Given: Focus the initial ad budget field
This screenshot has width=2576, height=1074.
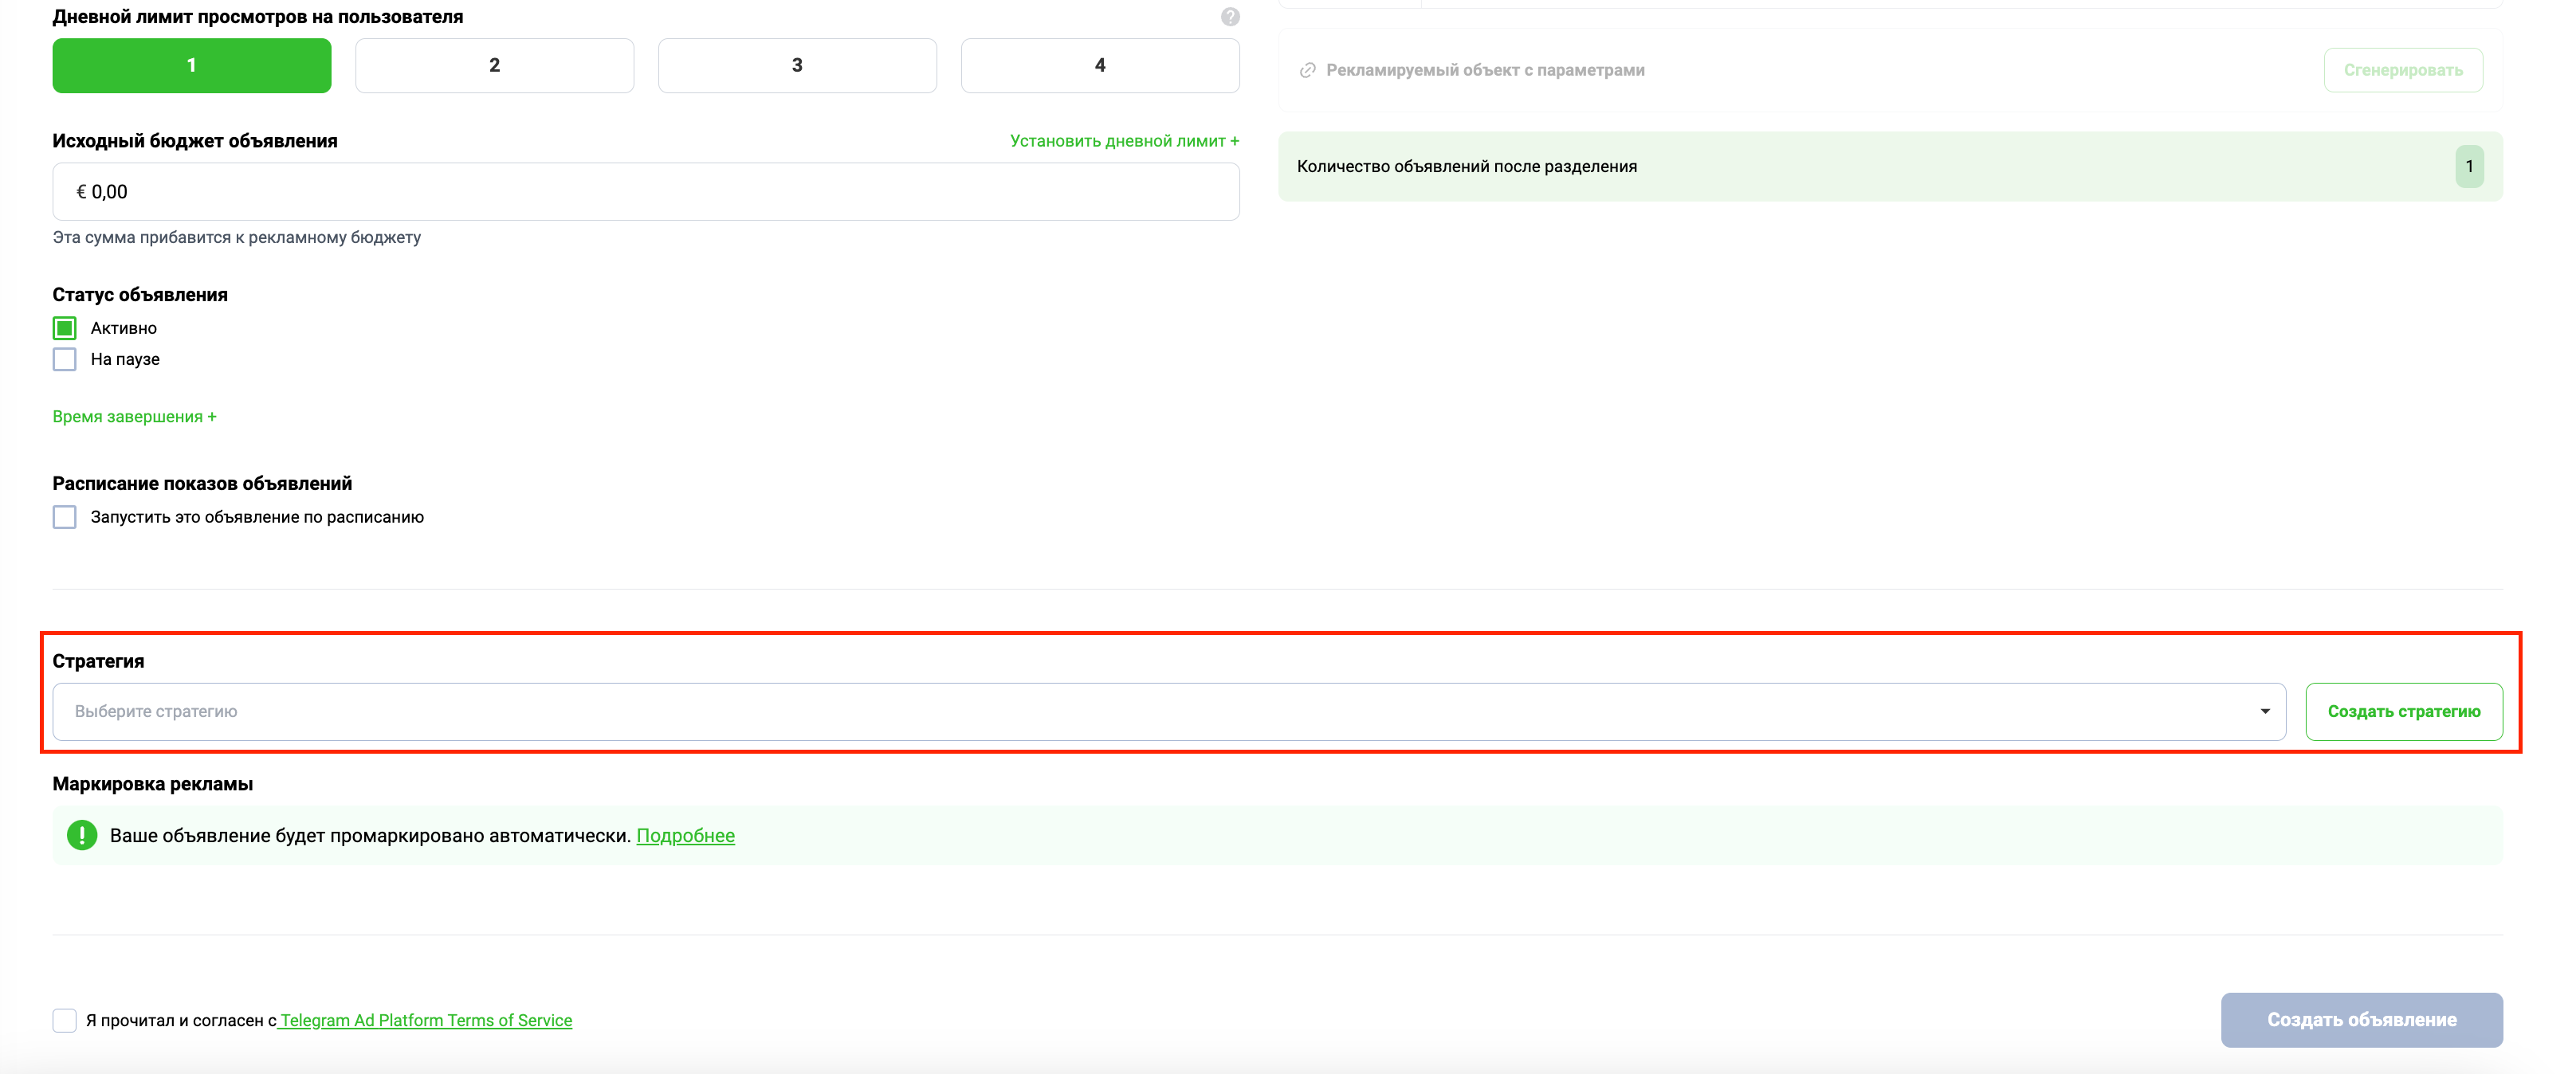Looking at the screenshot, I should (646, 192).
